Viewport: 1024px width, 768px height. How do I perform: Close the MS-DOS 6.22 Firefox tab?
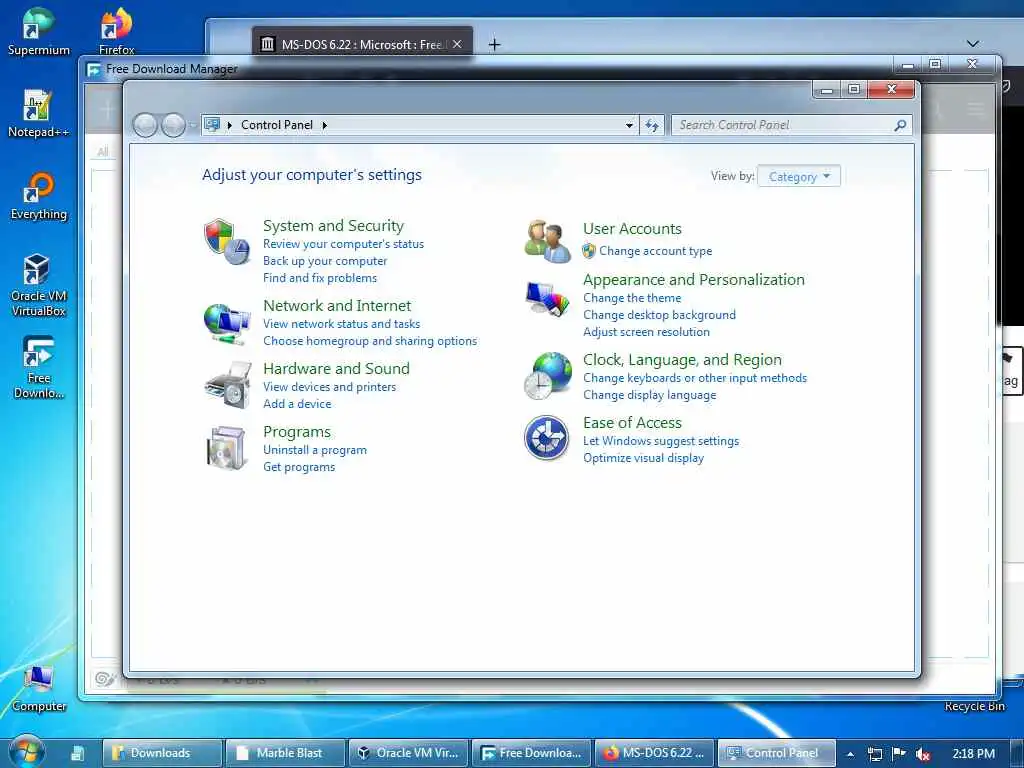point(457,44)
